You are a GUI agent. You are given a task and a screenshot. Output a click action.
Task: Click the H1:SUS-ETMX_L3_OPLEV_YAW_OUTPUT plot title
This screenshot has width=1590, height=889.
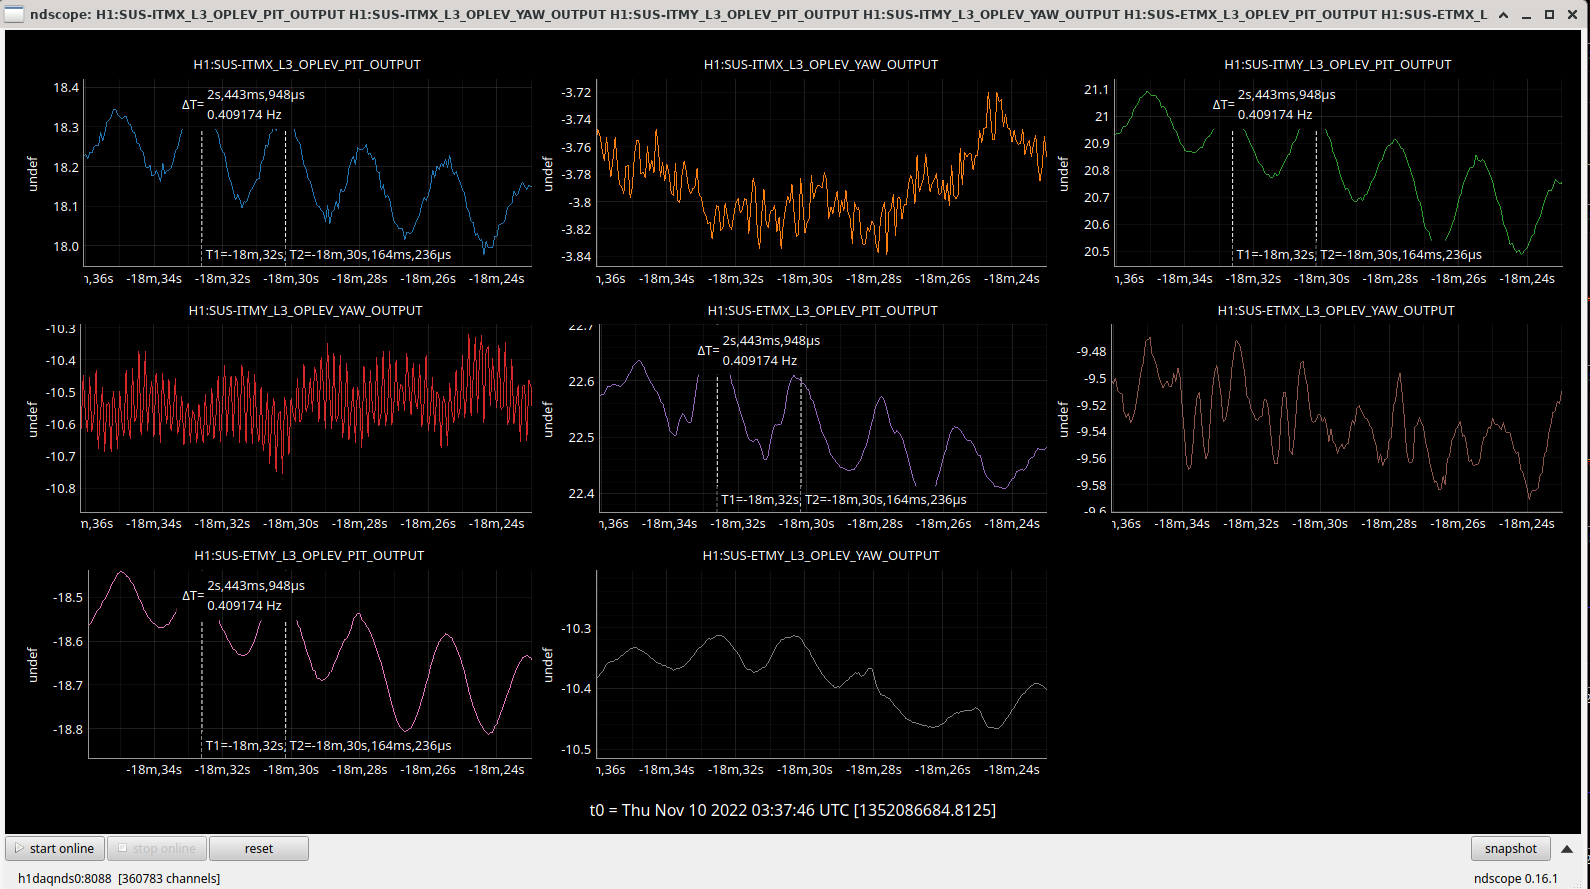[1335, 310]
